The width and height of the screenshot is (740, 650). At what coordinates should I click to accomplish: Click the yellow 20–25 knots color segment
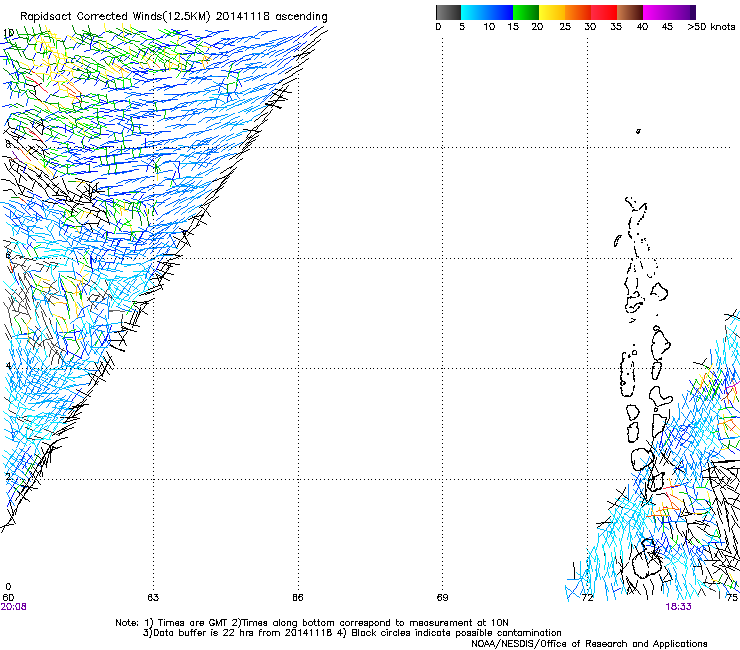coord(552,12)
